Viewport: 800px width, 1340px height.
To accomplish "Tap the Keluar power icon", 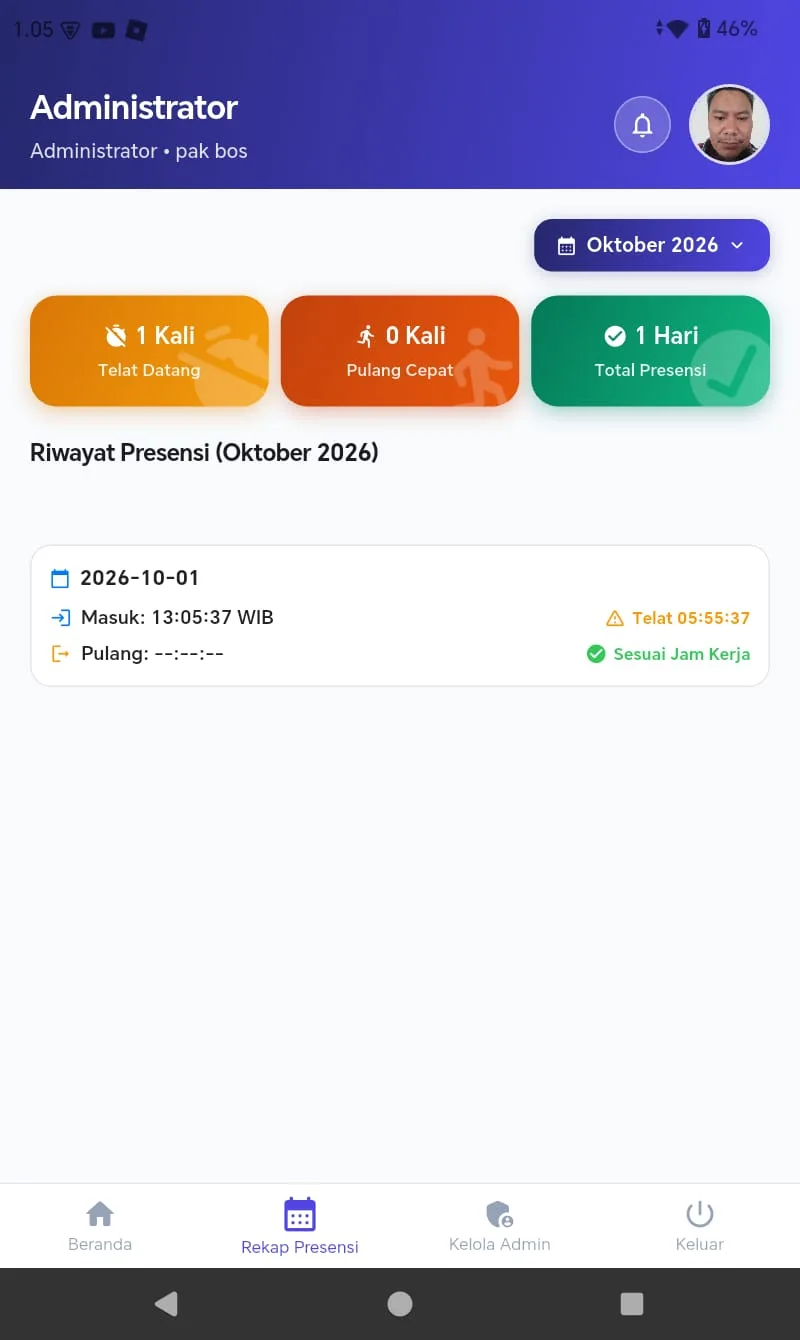I will pos(700,1214).
